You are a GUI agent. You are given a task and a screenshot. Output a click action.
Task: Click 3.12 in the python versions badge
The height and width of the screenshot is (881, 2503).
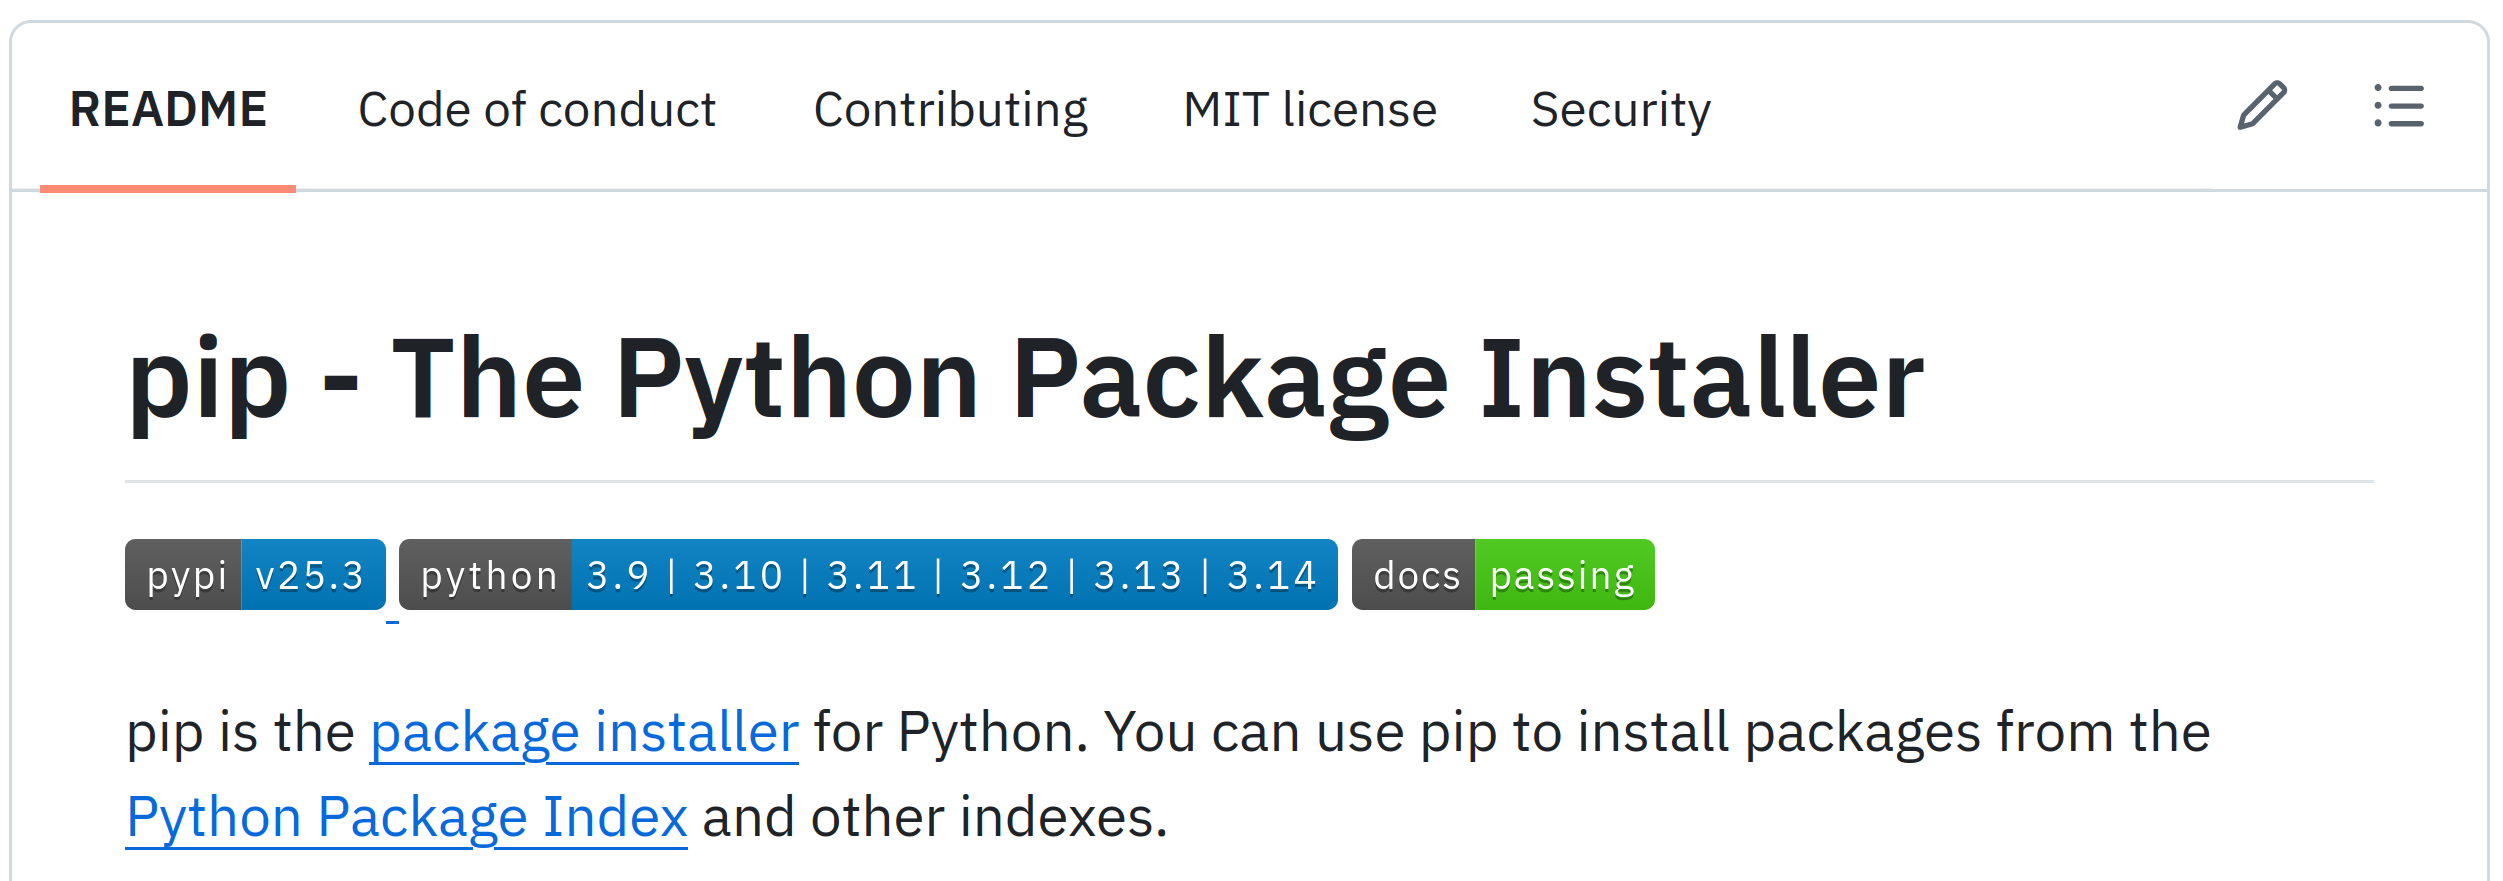pos(1004,575)
